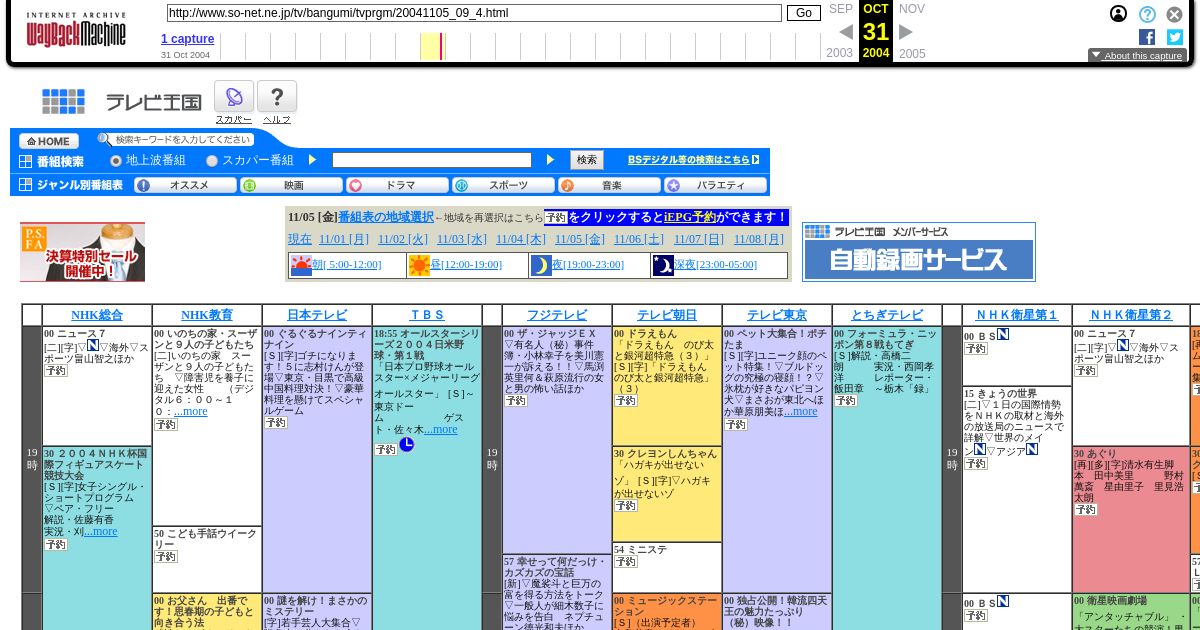This screenshot has width=1200, height=630.
Task: Go to previous capture arrow
Action: click(x=846, y=32)
